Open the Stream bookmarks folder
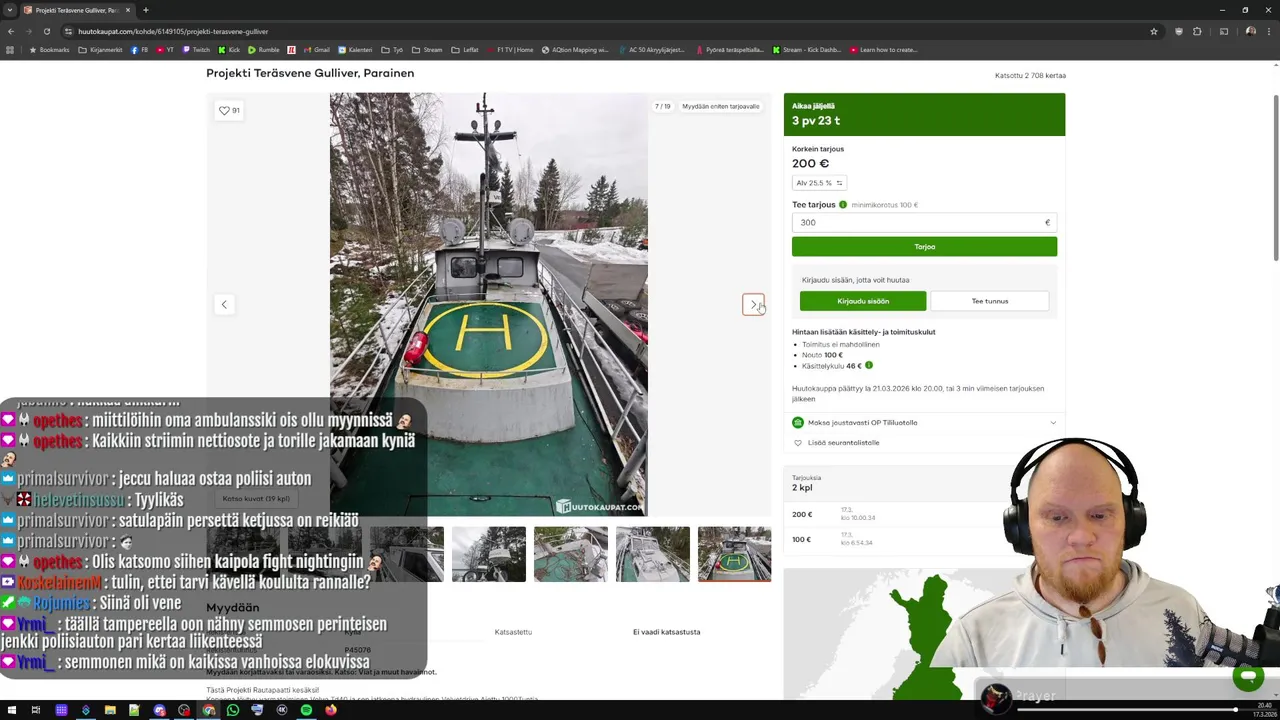Screen dimensions: 1280x720 tap(427, 50)
